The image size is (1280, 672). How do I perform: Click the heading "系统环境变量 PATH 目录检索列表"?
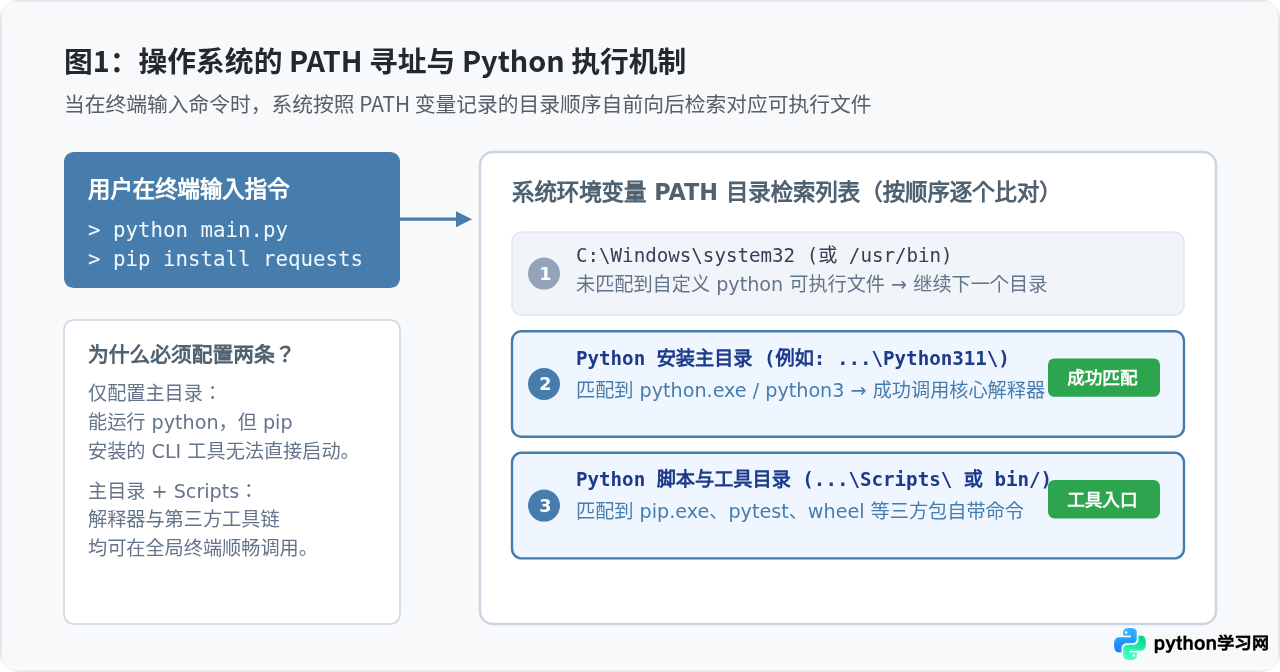(686, 192)
